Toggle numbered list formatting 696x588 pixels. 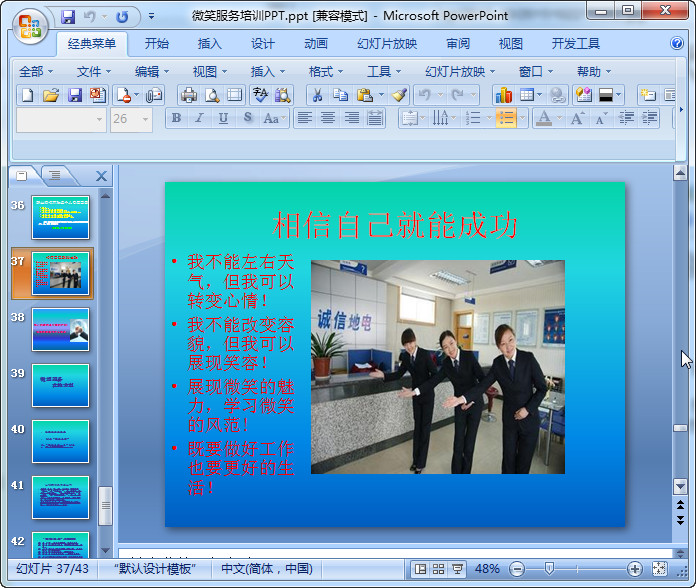473,118
